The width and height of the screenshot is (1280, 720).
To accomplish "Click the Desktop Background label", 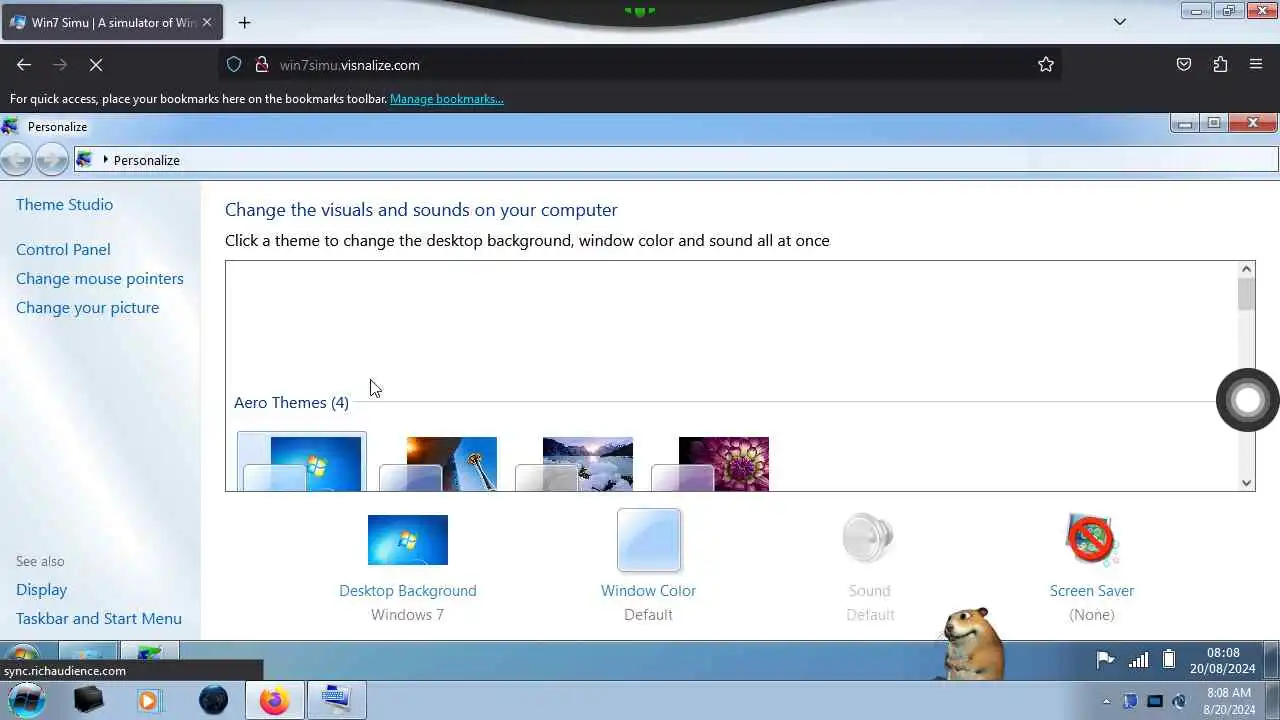I will tap(408, 590).
